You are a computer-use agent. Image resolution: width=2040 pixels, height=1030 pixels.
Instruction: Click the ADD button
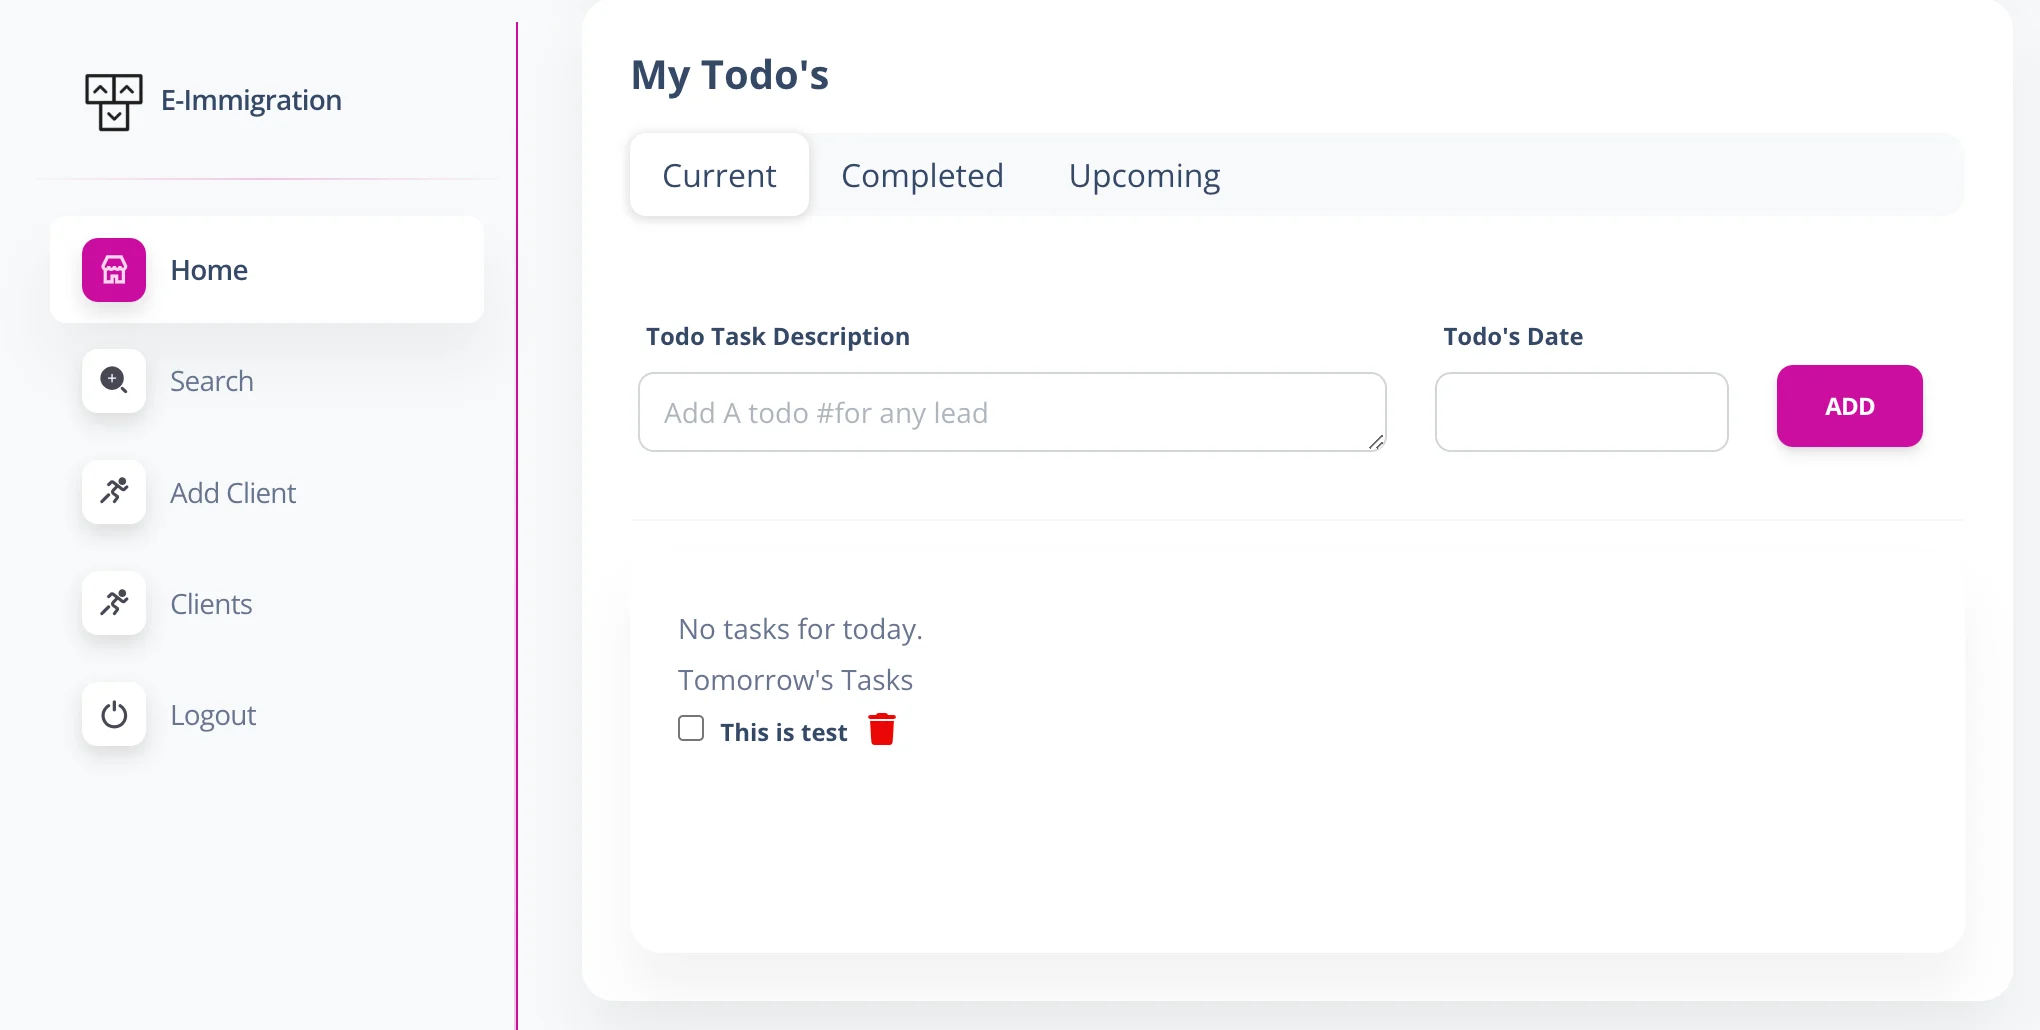click(1849, 406)
